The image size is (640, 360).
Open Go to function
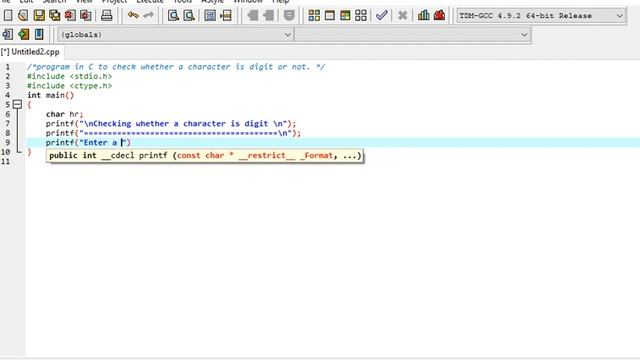coord(210,16)
